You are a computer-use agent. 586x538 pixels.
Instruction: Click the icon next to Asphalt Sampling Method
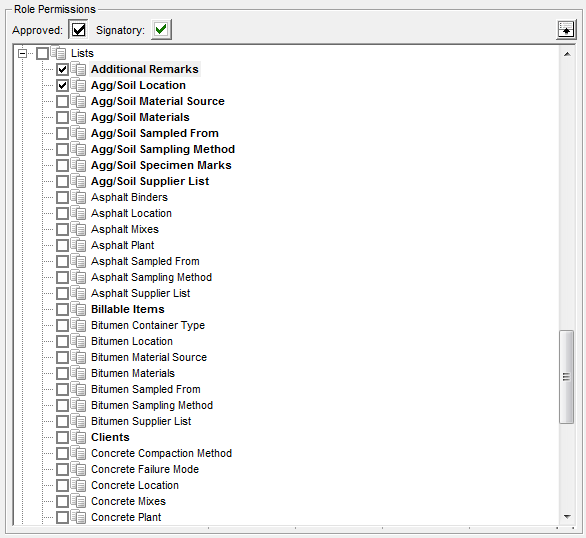pyautogui.click(x=78, y=277)
